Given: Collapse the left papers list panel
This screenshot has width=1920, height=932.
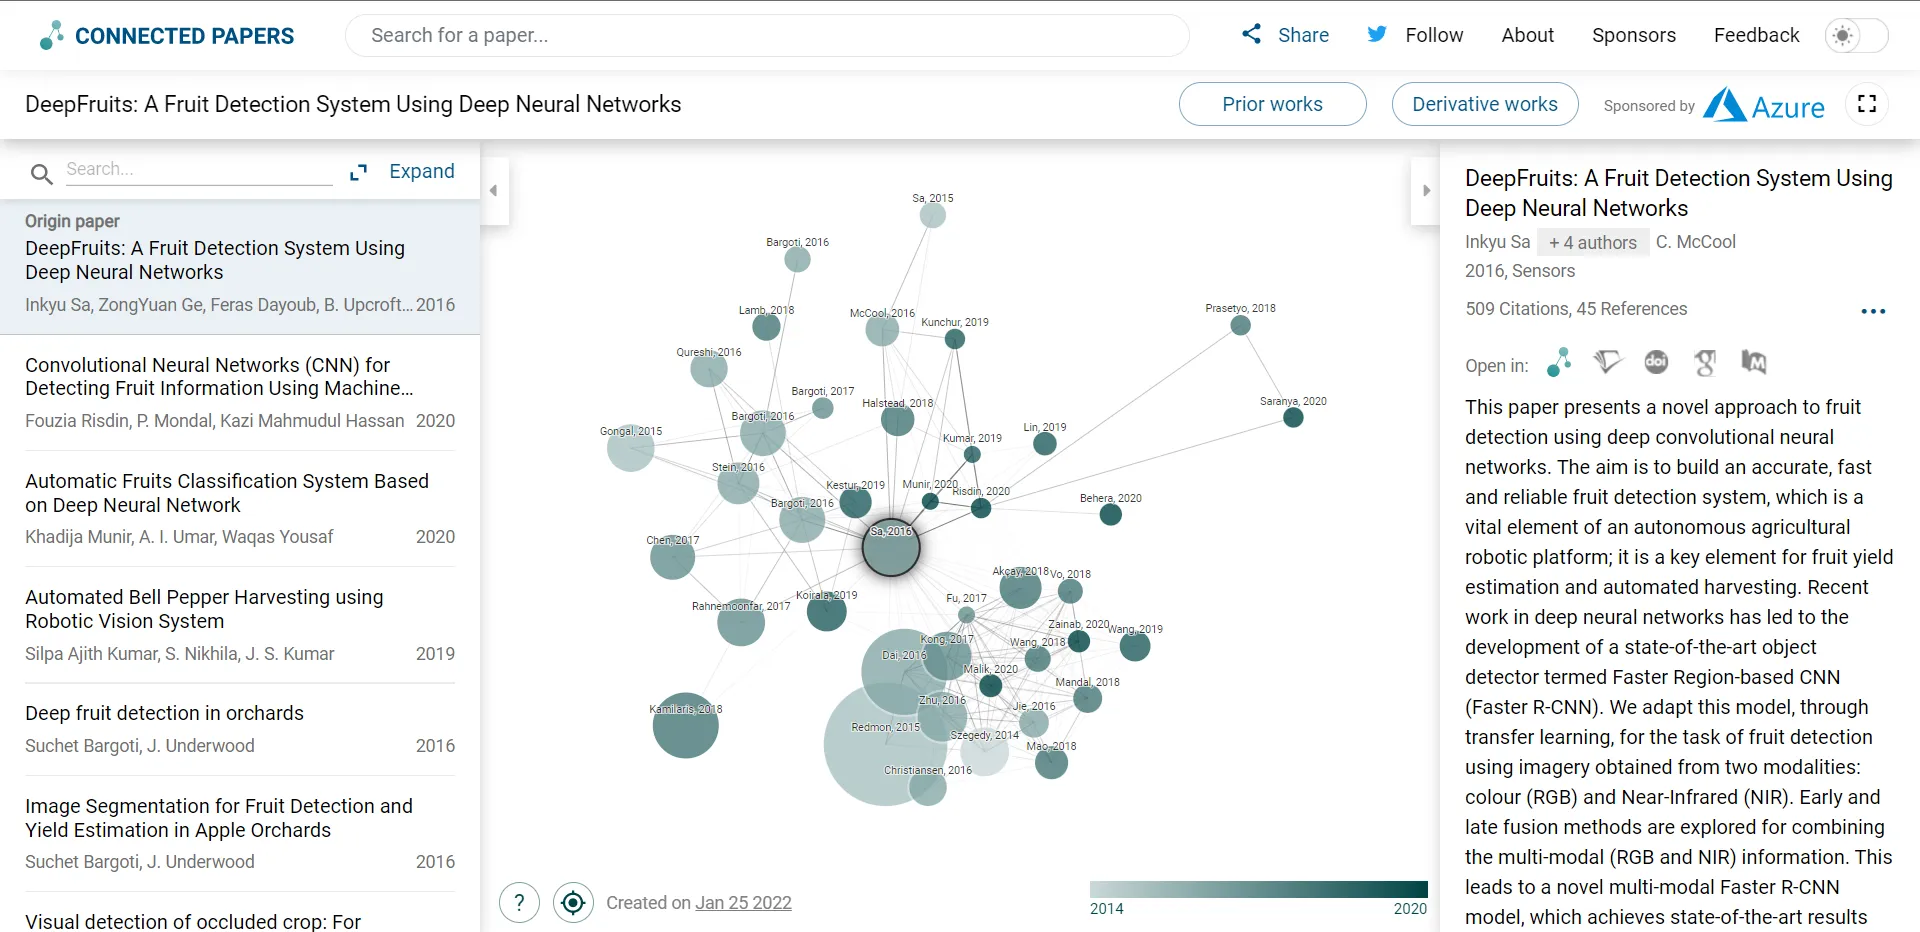Looking at the screenshot, I should click(x=494, y=190).
